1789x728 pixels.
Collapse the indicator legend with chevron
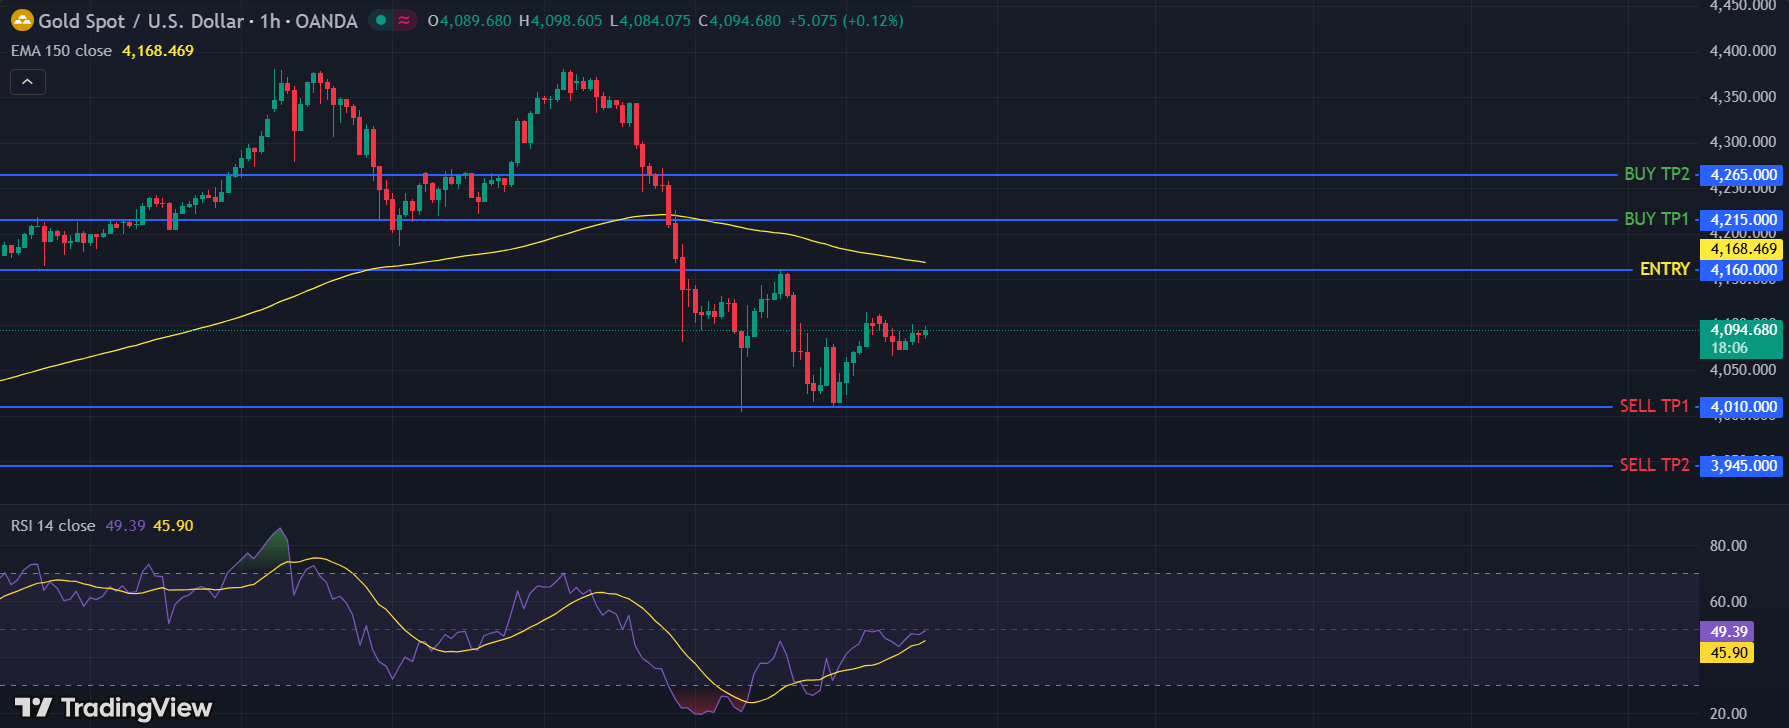click(27, 82)
